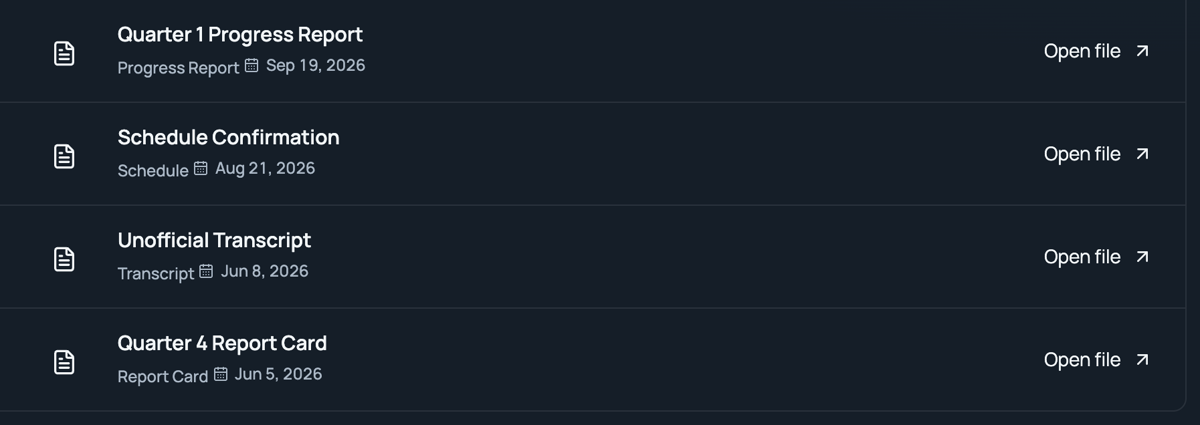Image resolution: width=1200 pixels, height=425 pixels.
Task: Open file for Quarter 1 Progress Report
Action: (x=1097, y=51)
